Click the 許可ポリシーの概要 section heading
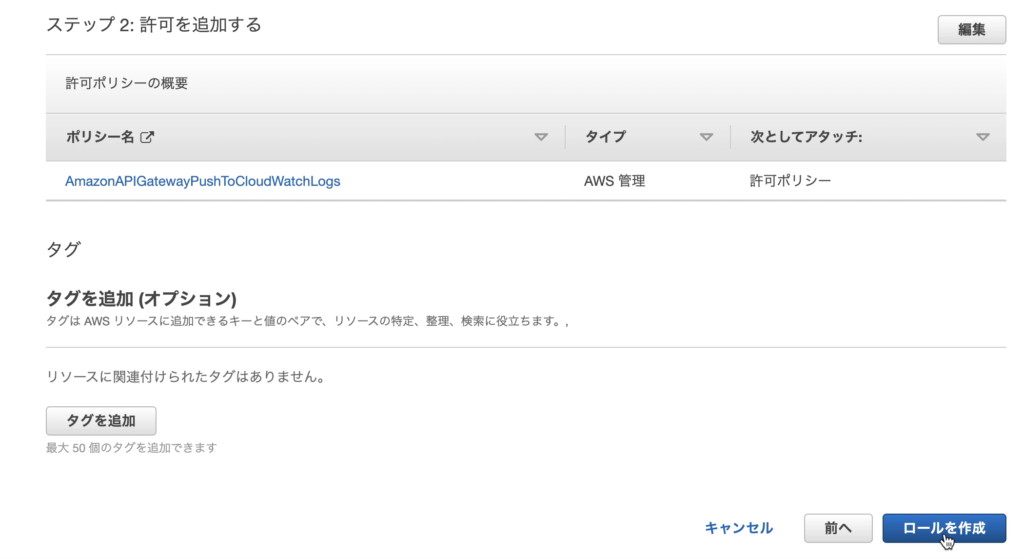Screen dimensions: 1024x559 [127, 83]
